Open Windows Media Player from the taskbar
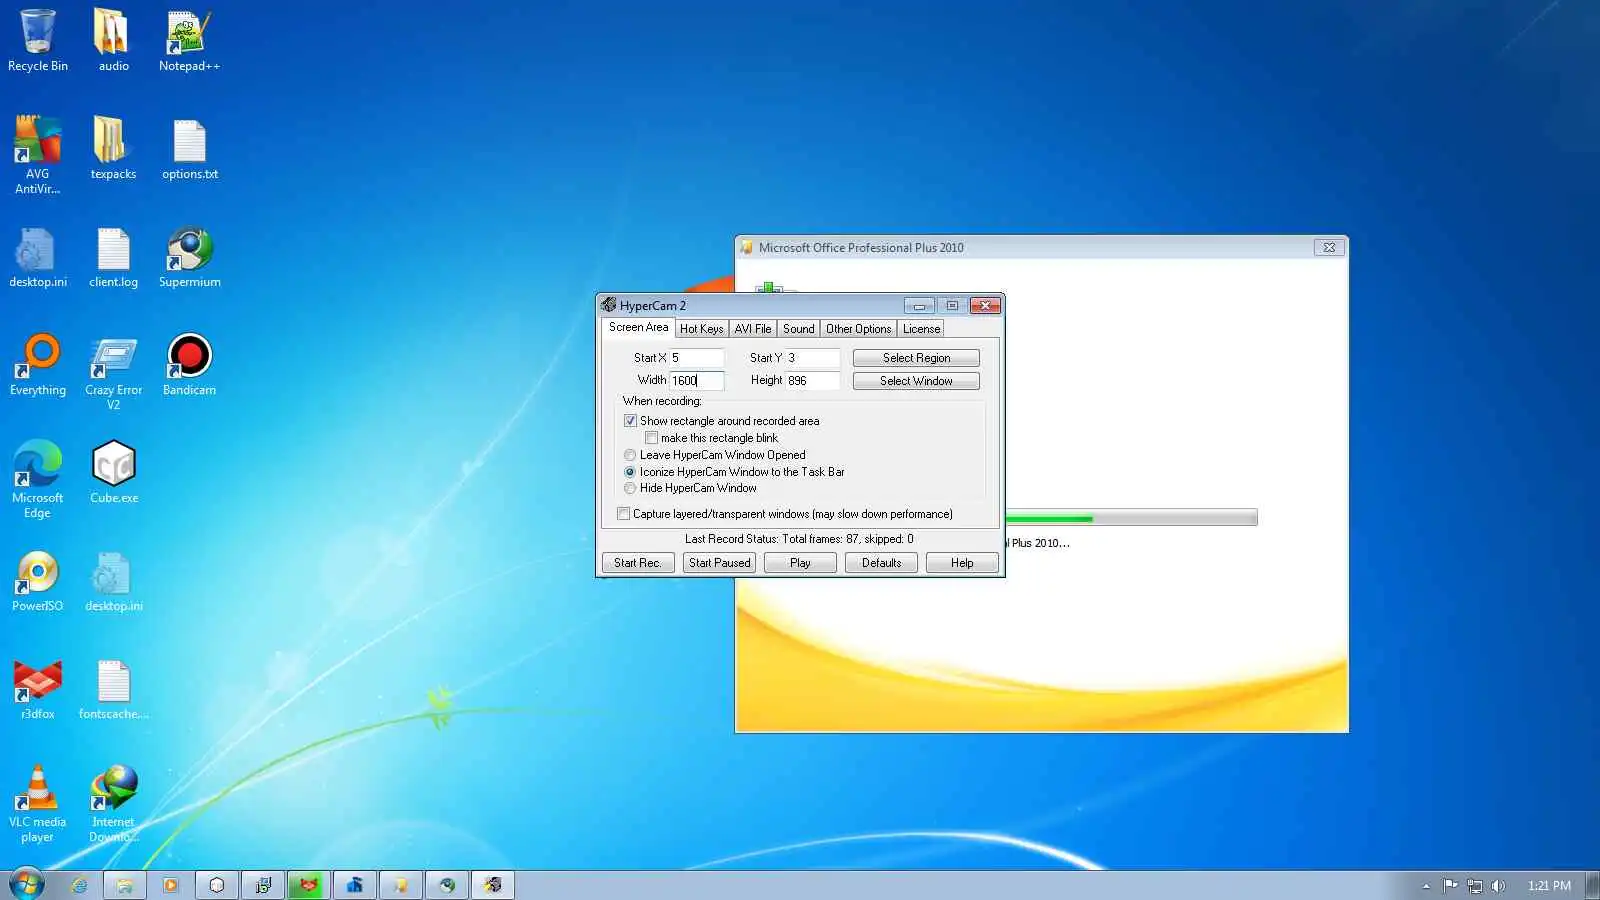 click(x=171, y=885)
